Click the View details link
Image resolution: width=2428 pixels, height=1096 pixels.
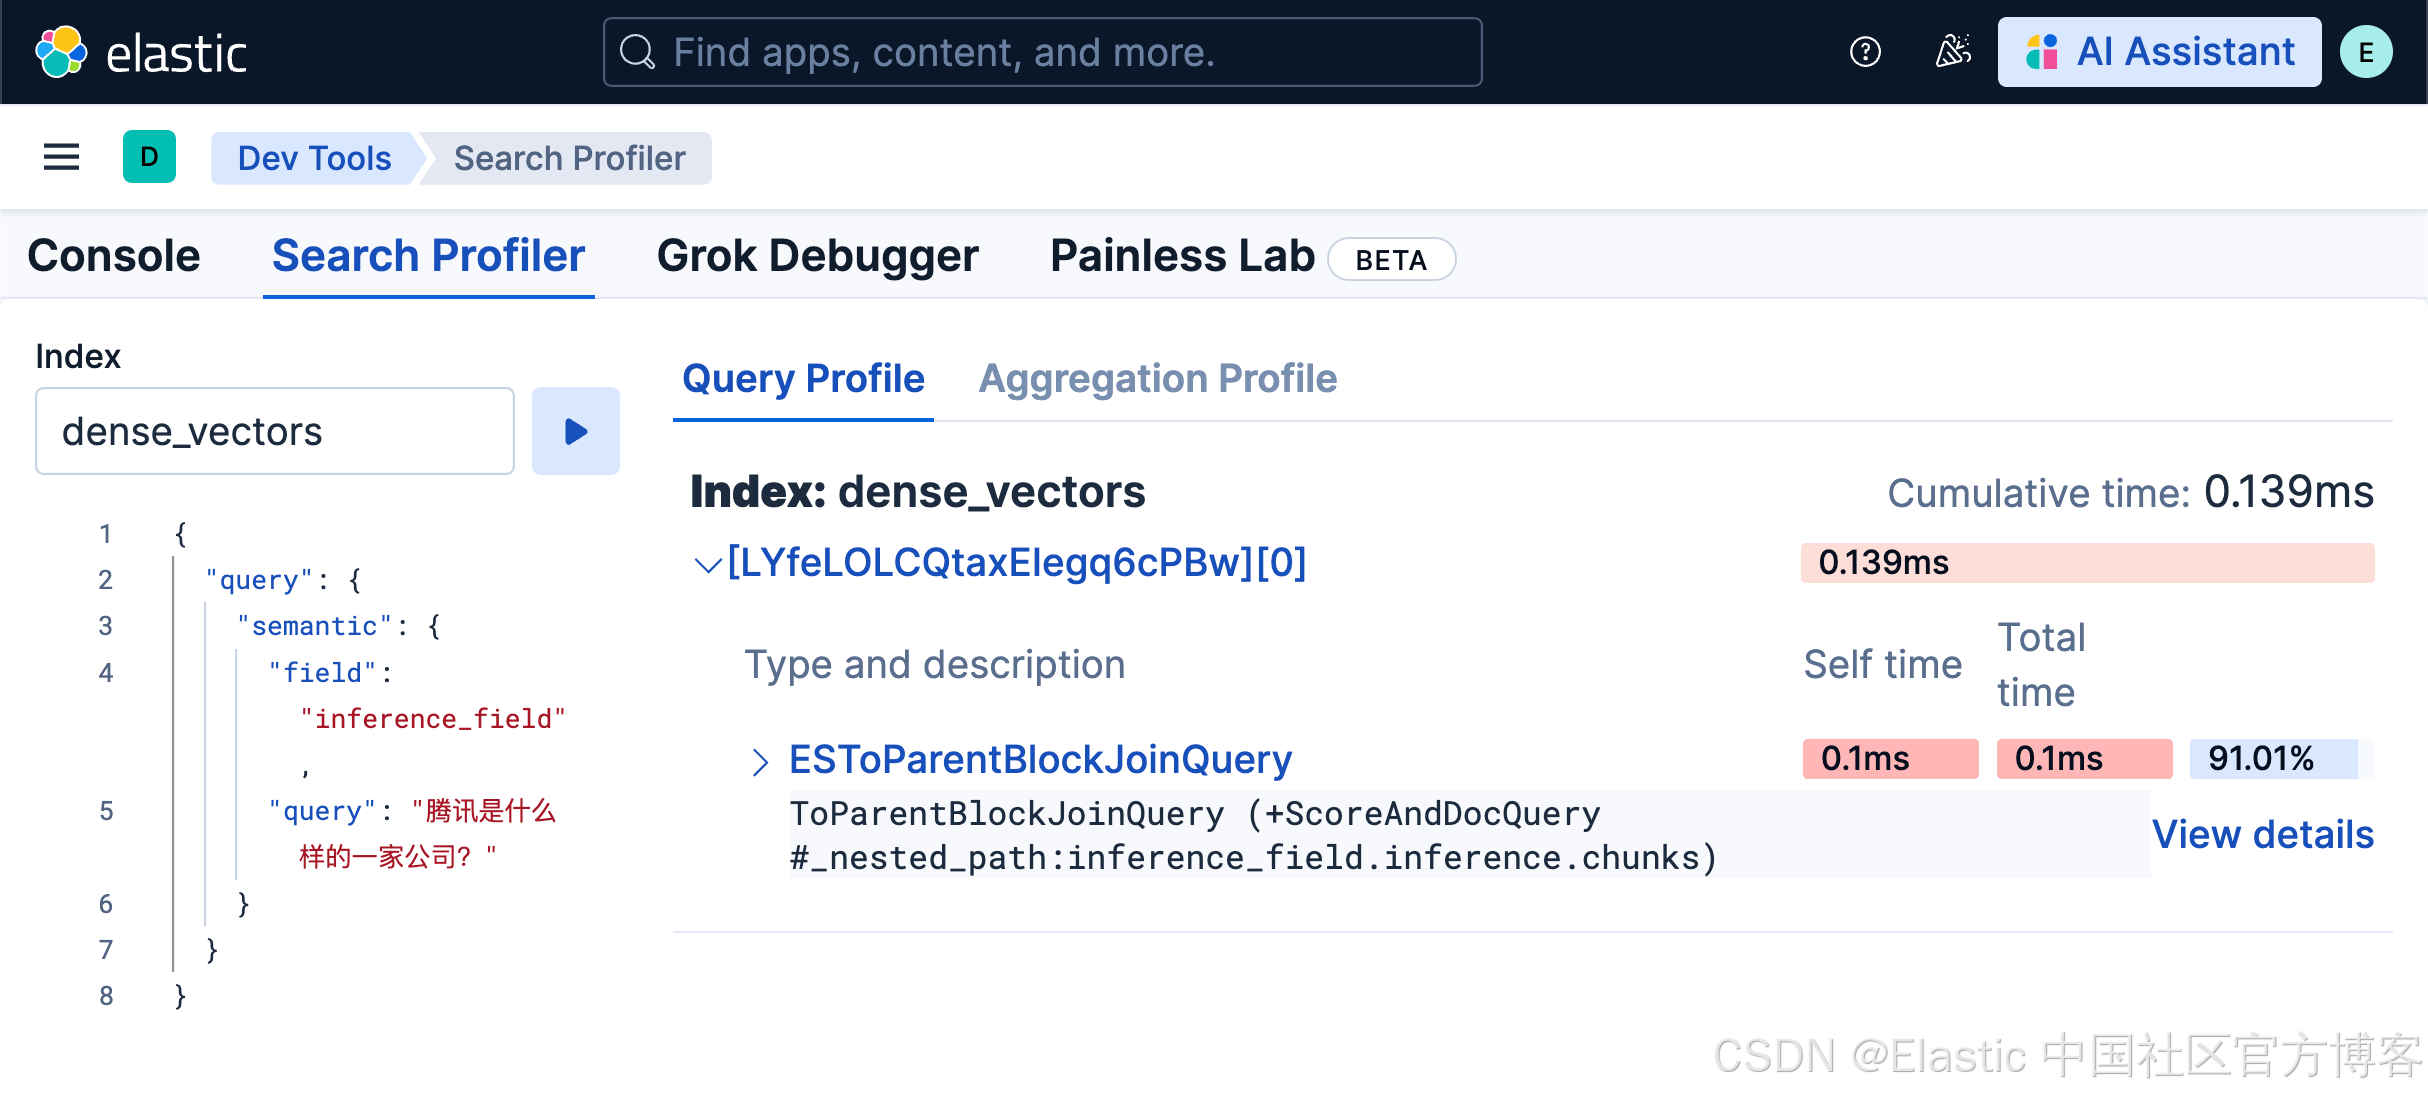2262,834
